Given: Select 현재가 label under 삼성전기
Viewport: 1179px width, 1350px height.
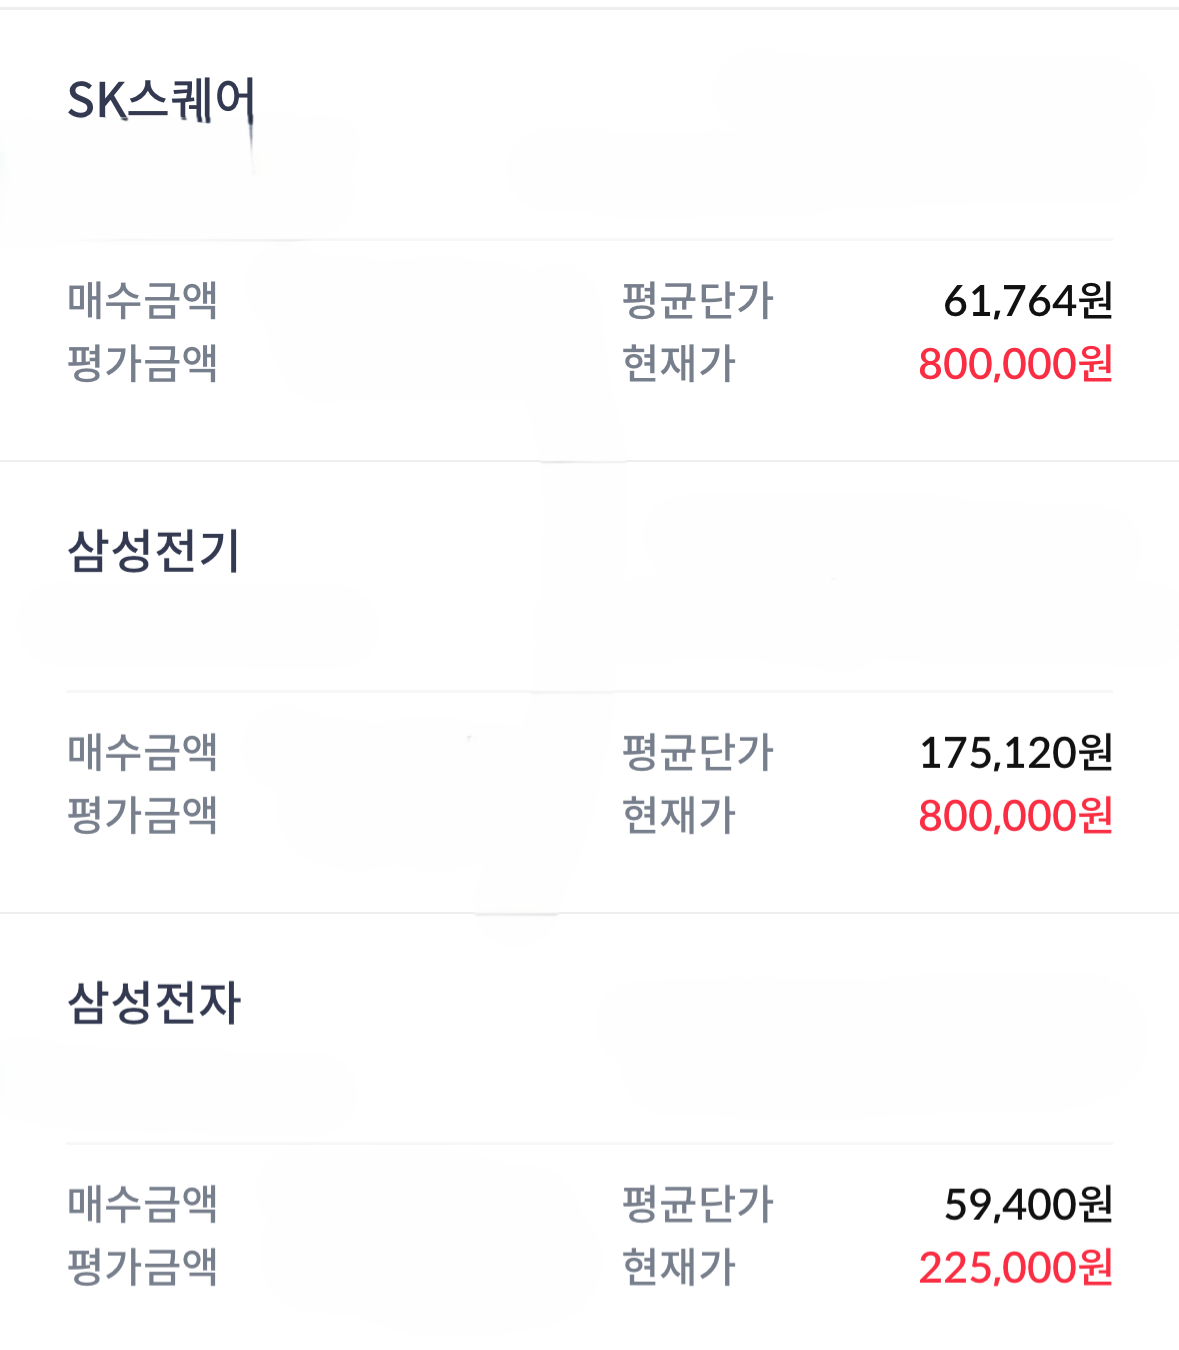Looking at the screenshot, I should click(x=679, y=815).
